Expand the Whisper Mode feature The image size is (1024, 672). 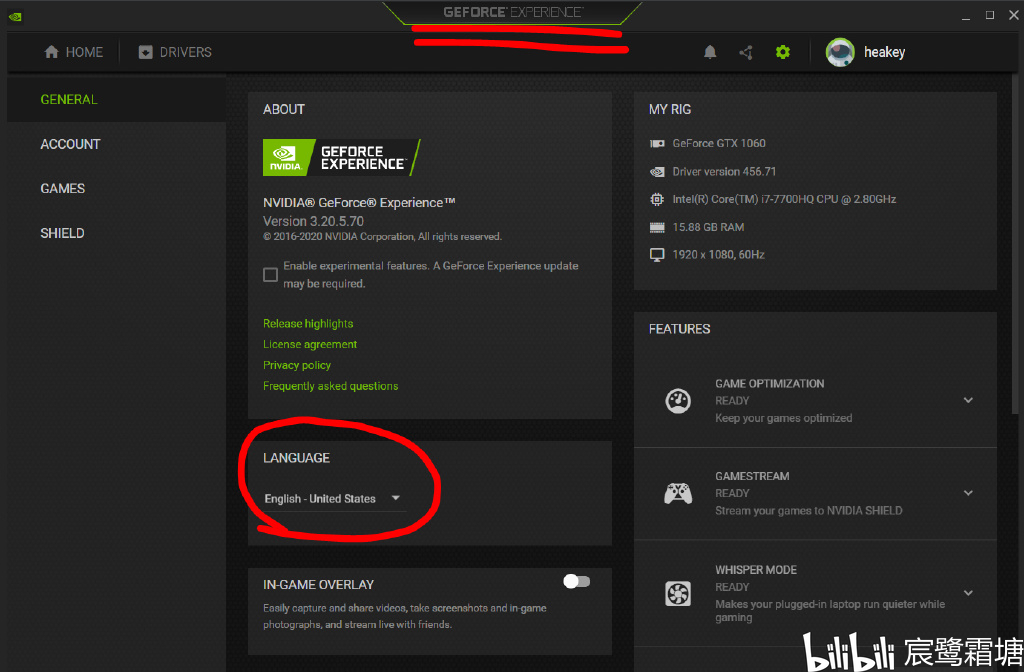tap(968, 593)
